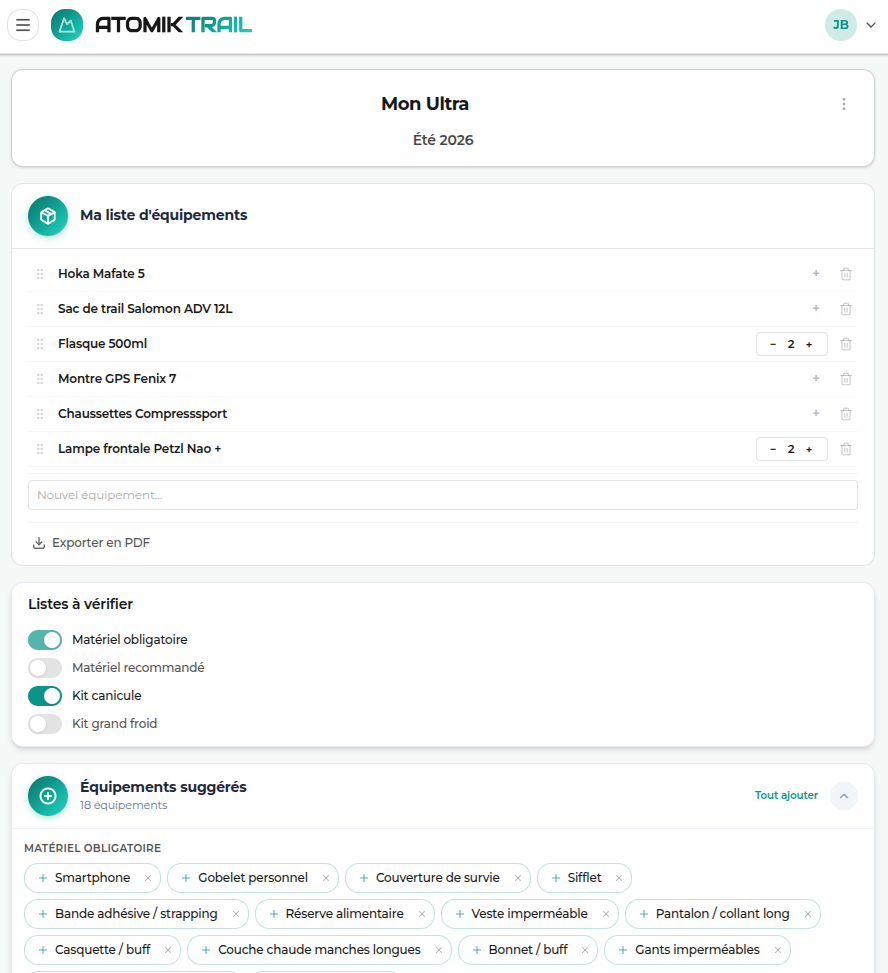
Task: Enable the Matériel recommandé toggle
Action: click(45, 668)
